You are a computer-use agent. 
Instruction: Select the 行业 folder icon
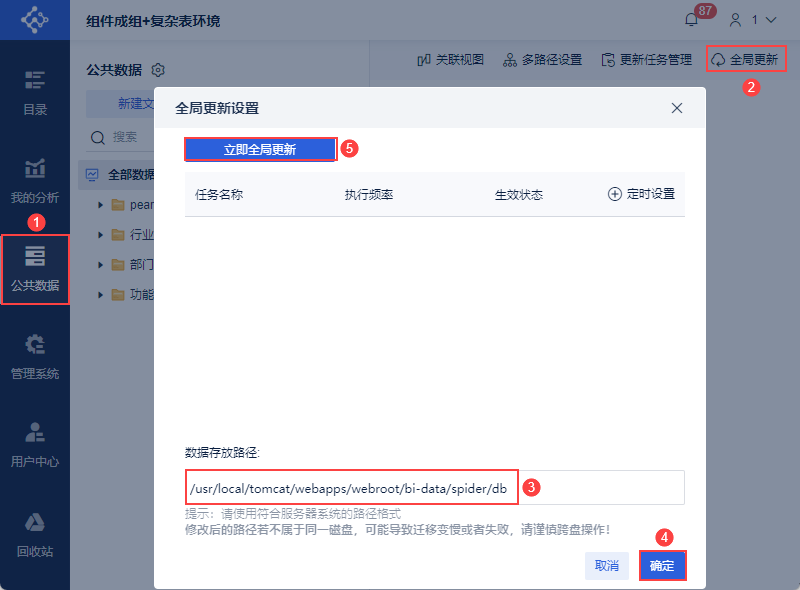[x=118, y=235]
